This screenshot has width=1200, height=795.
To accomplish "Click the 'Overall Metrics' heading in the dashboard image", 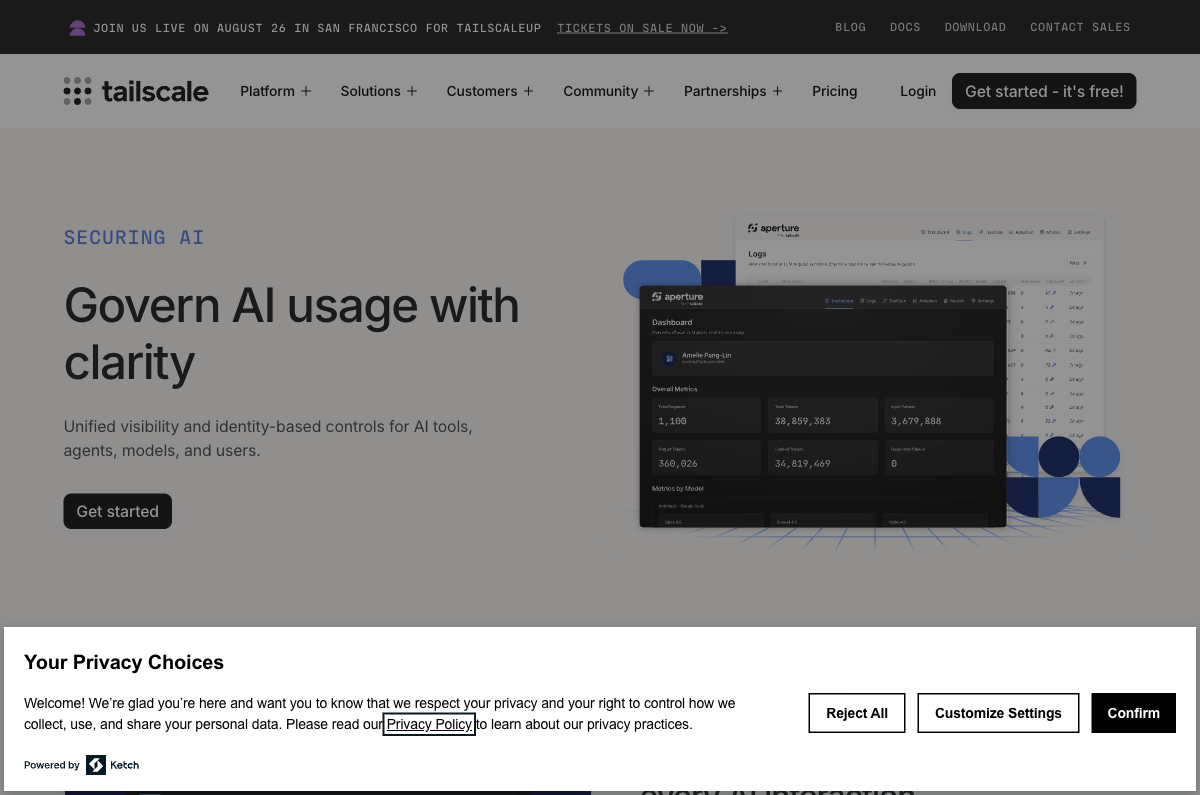I will coord(675,389).
